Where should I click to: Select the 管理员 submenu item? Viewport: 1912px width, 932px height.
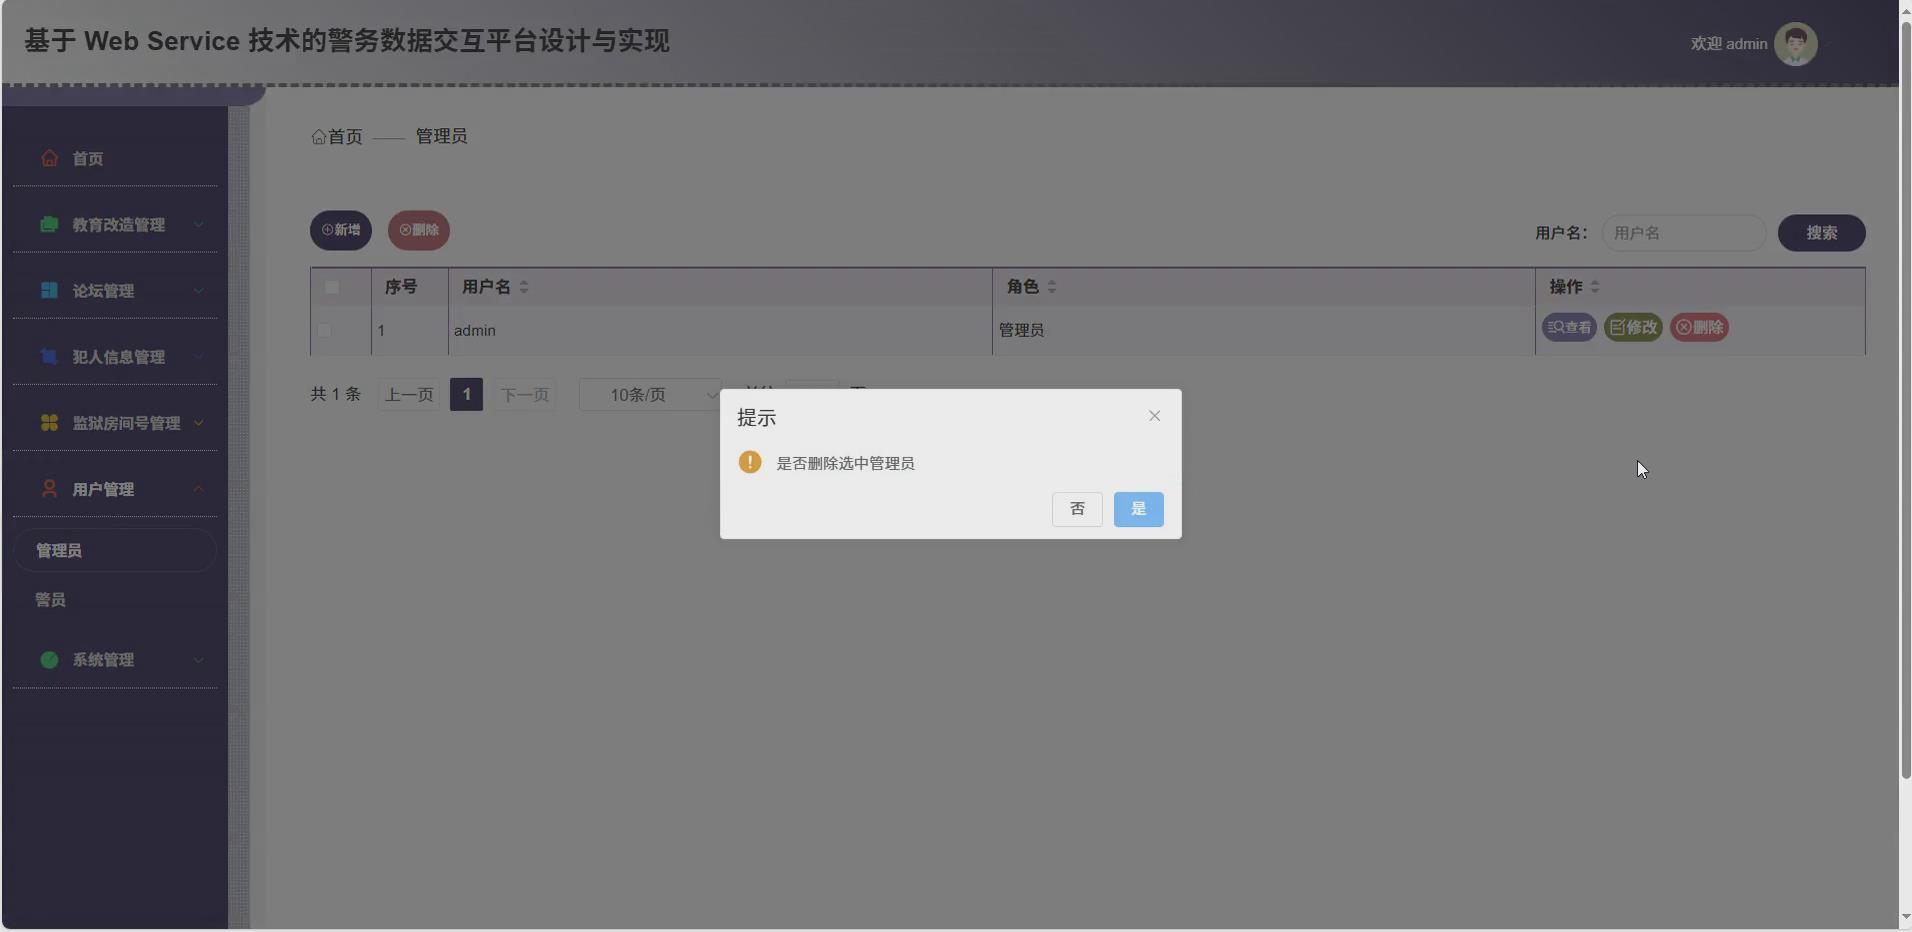pos(58,550)
